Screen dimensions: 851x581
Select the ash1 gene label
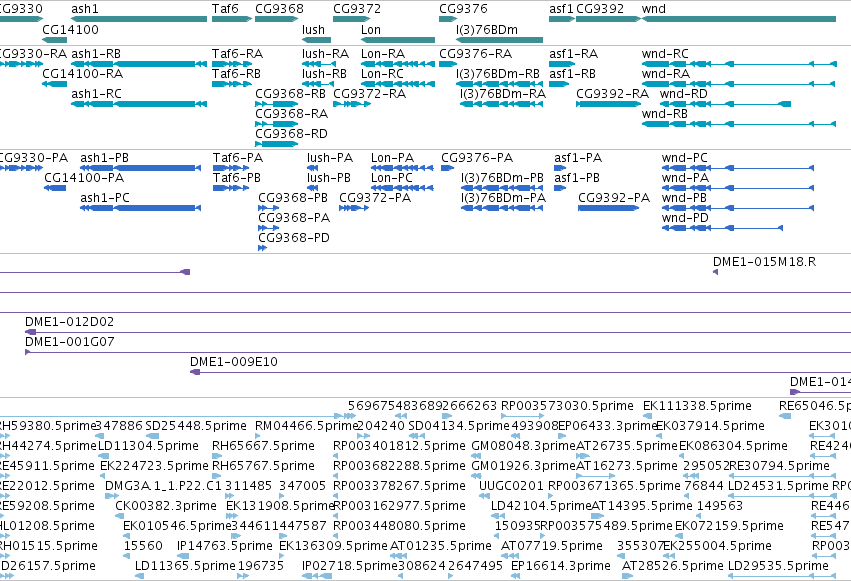click(x=85, y=9)
